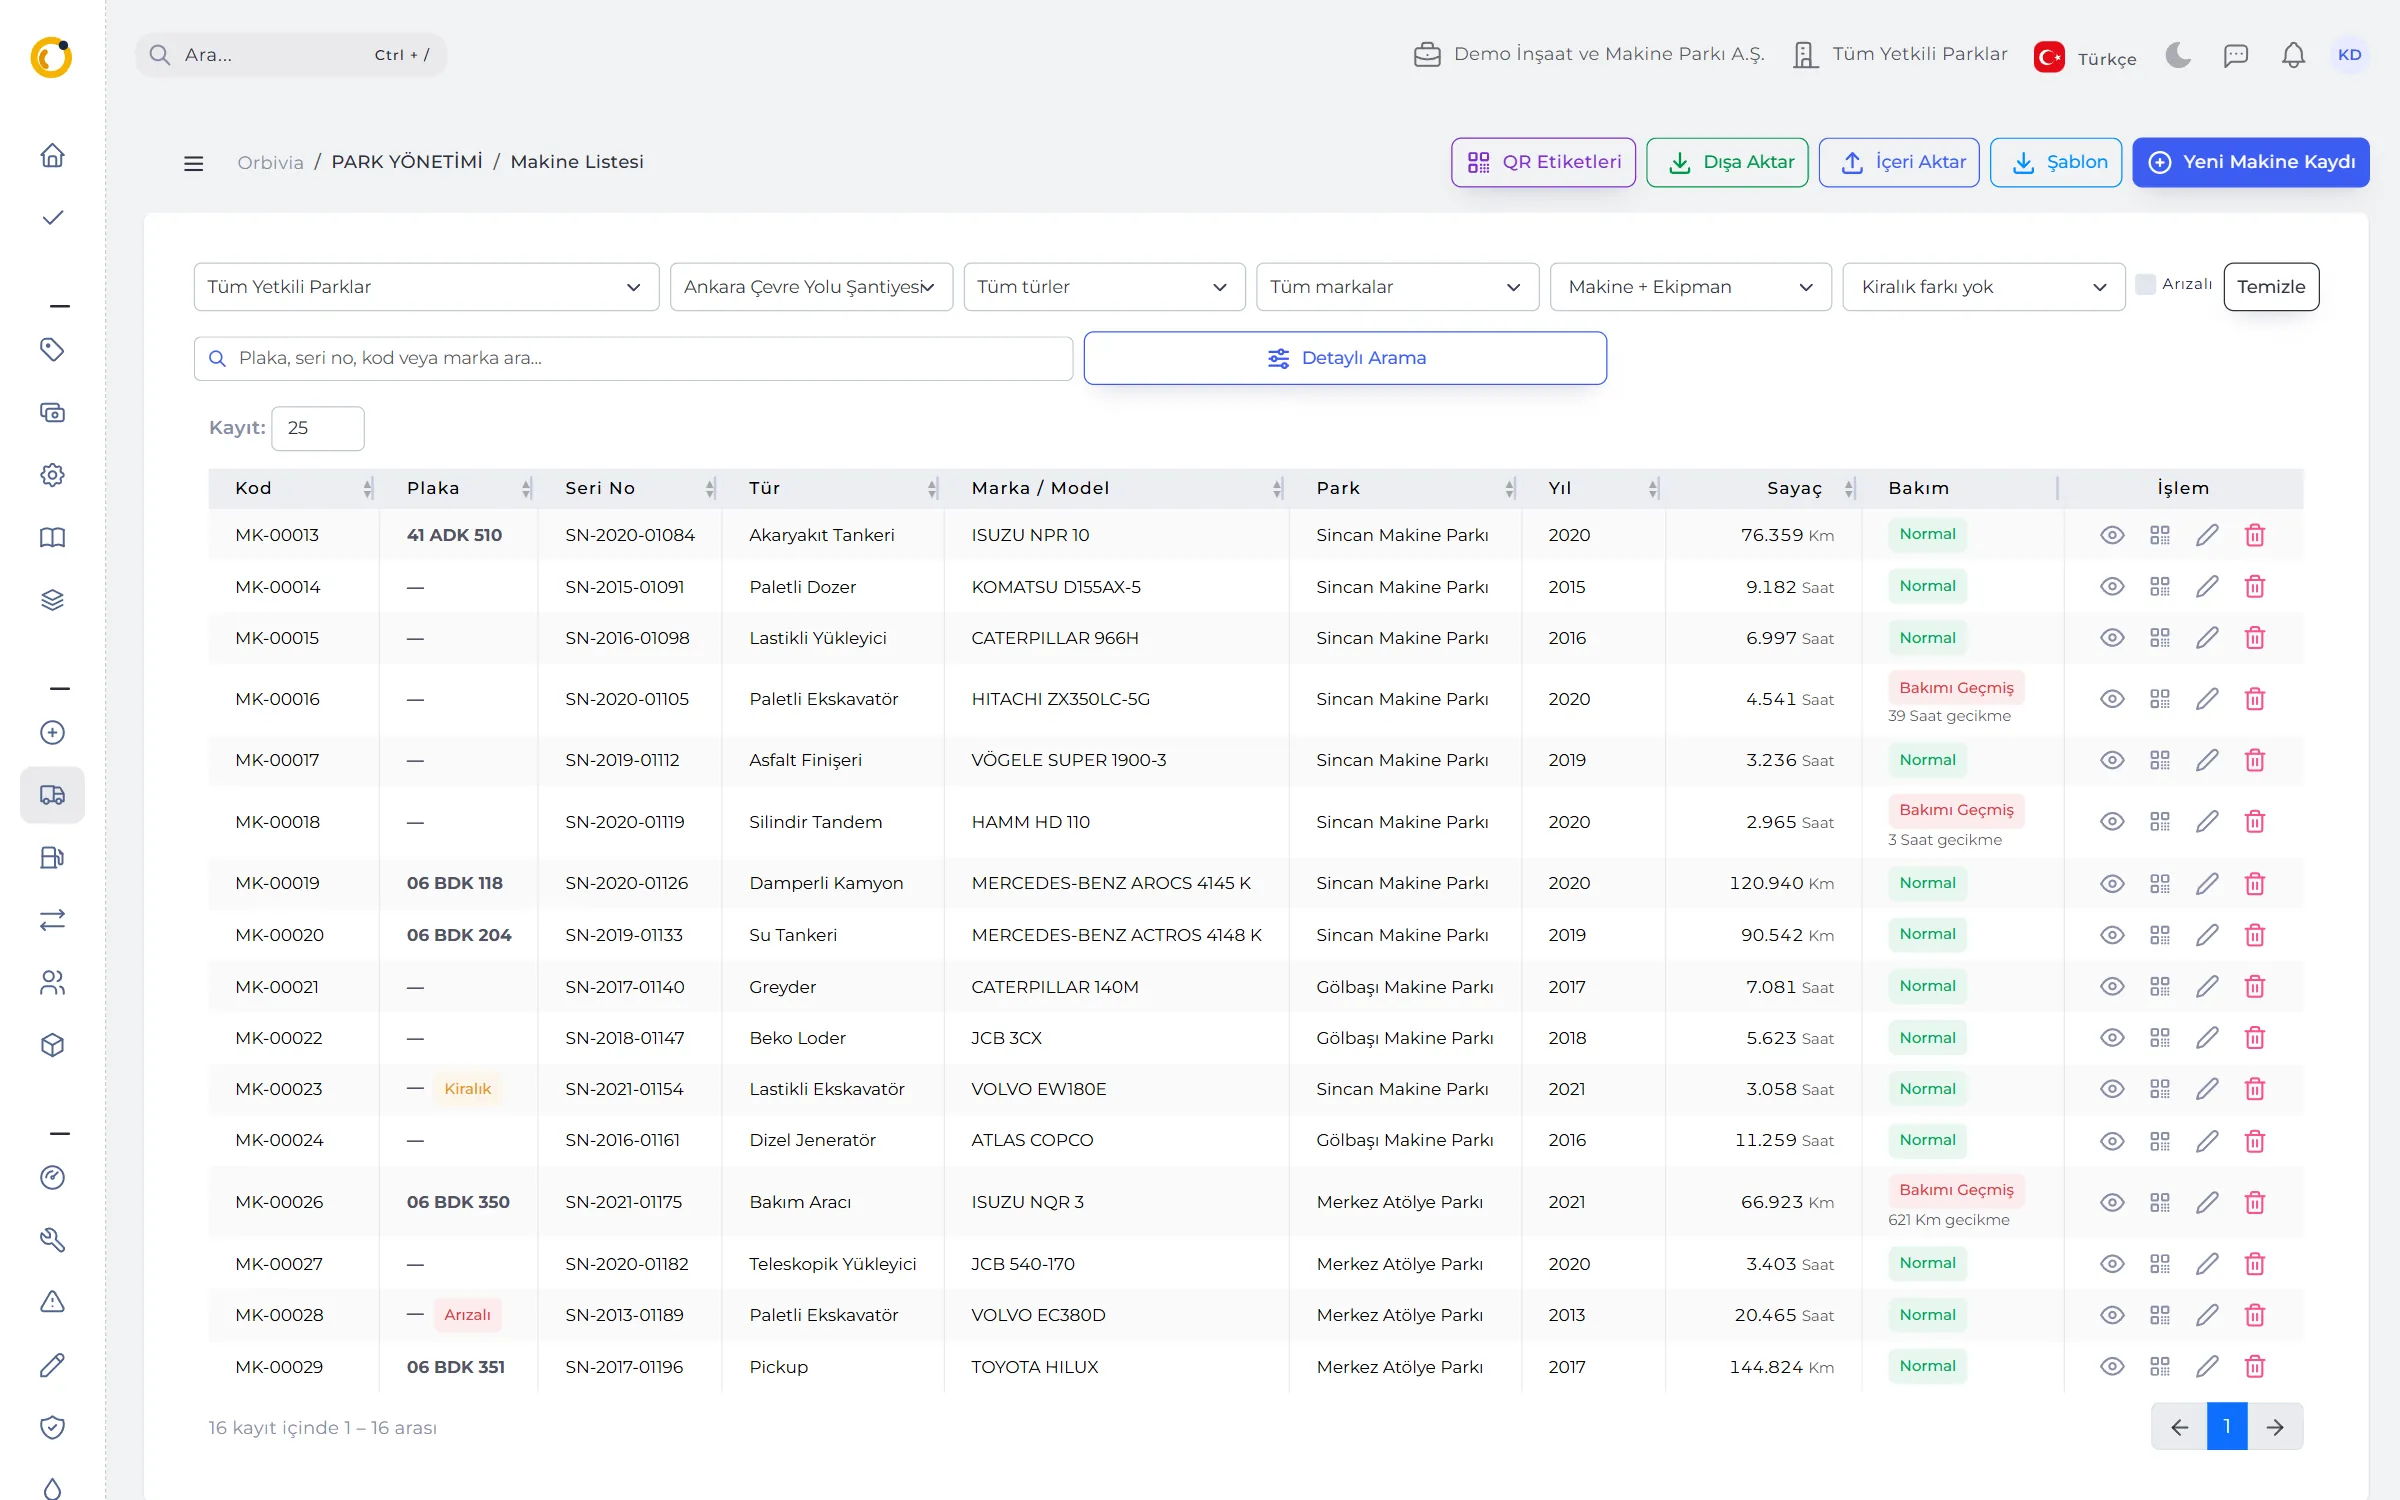
Task: Show QR code for MK-00019
Action: pyautogui.click(x=2160, y=883)
